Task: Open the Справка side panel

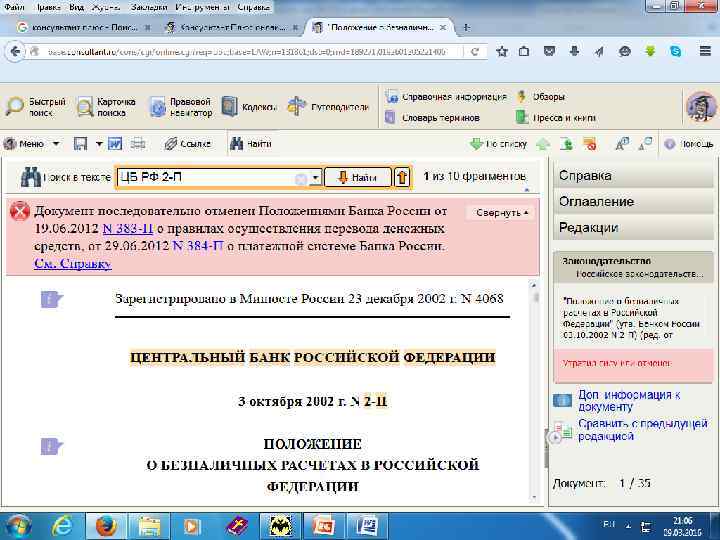Action: tap(633, 175)
